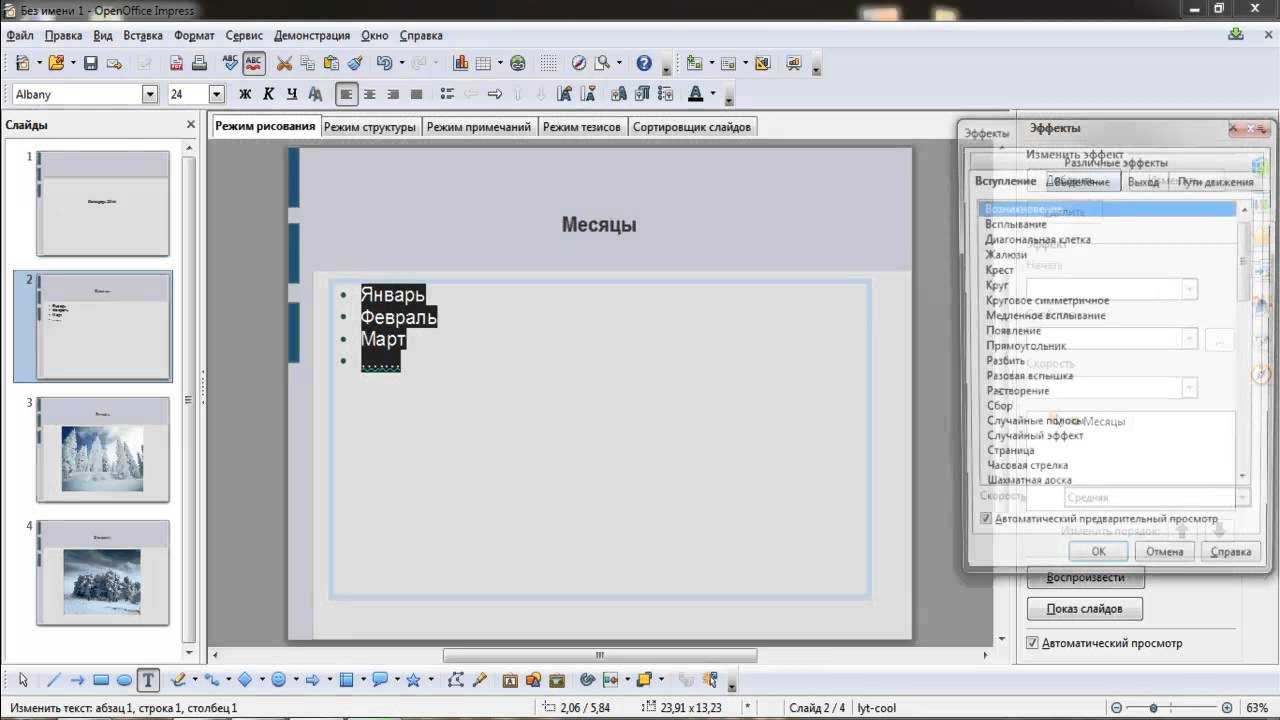Click the Показ слайдов button
The height and width of the screenshot is (720, 1280).
[1085, 609]
